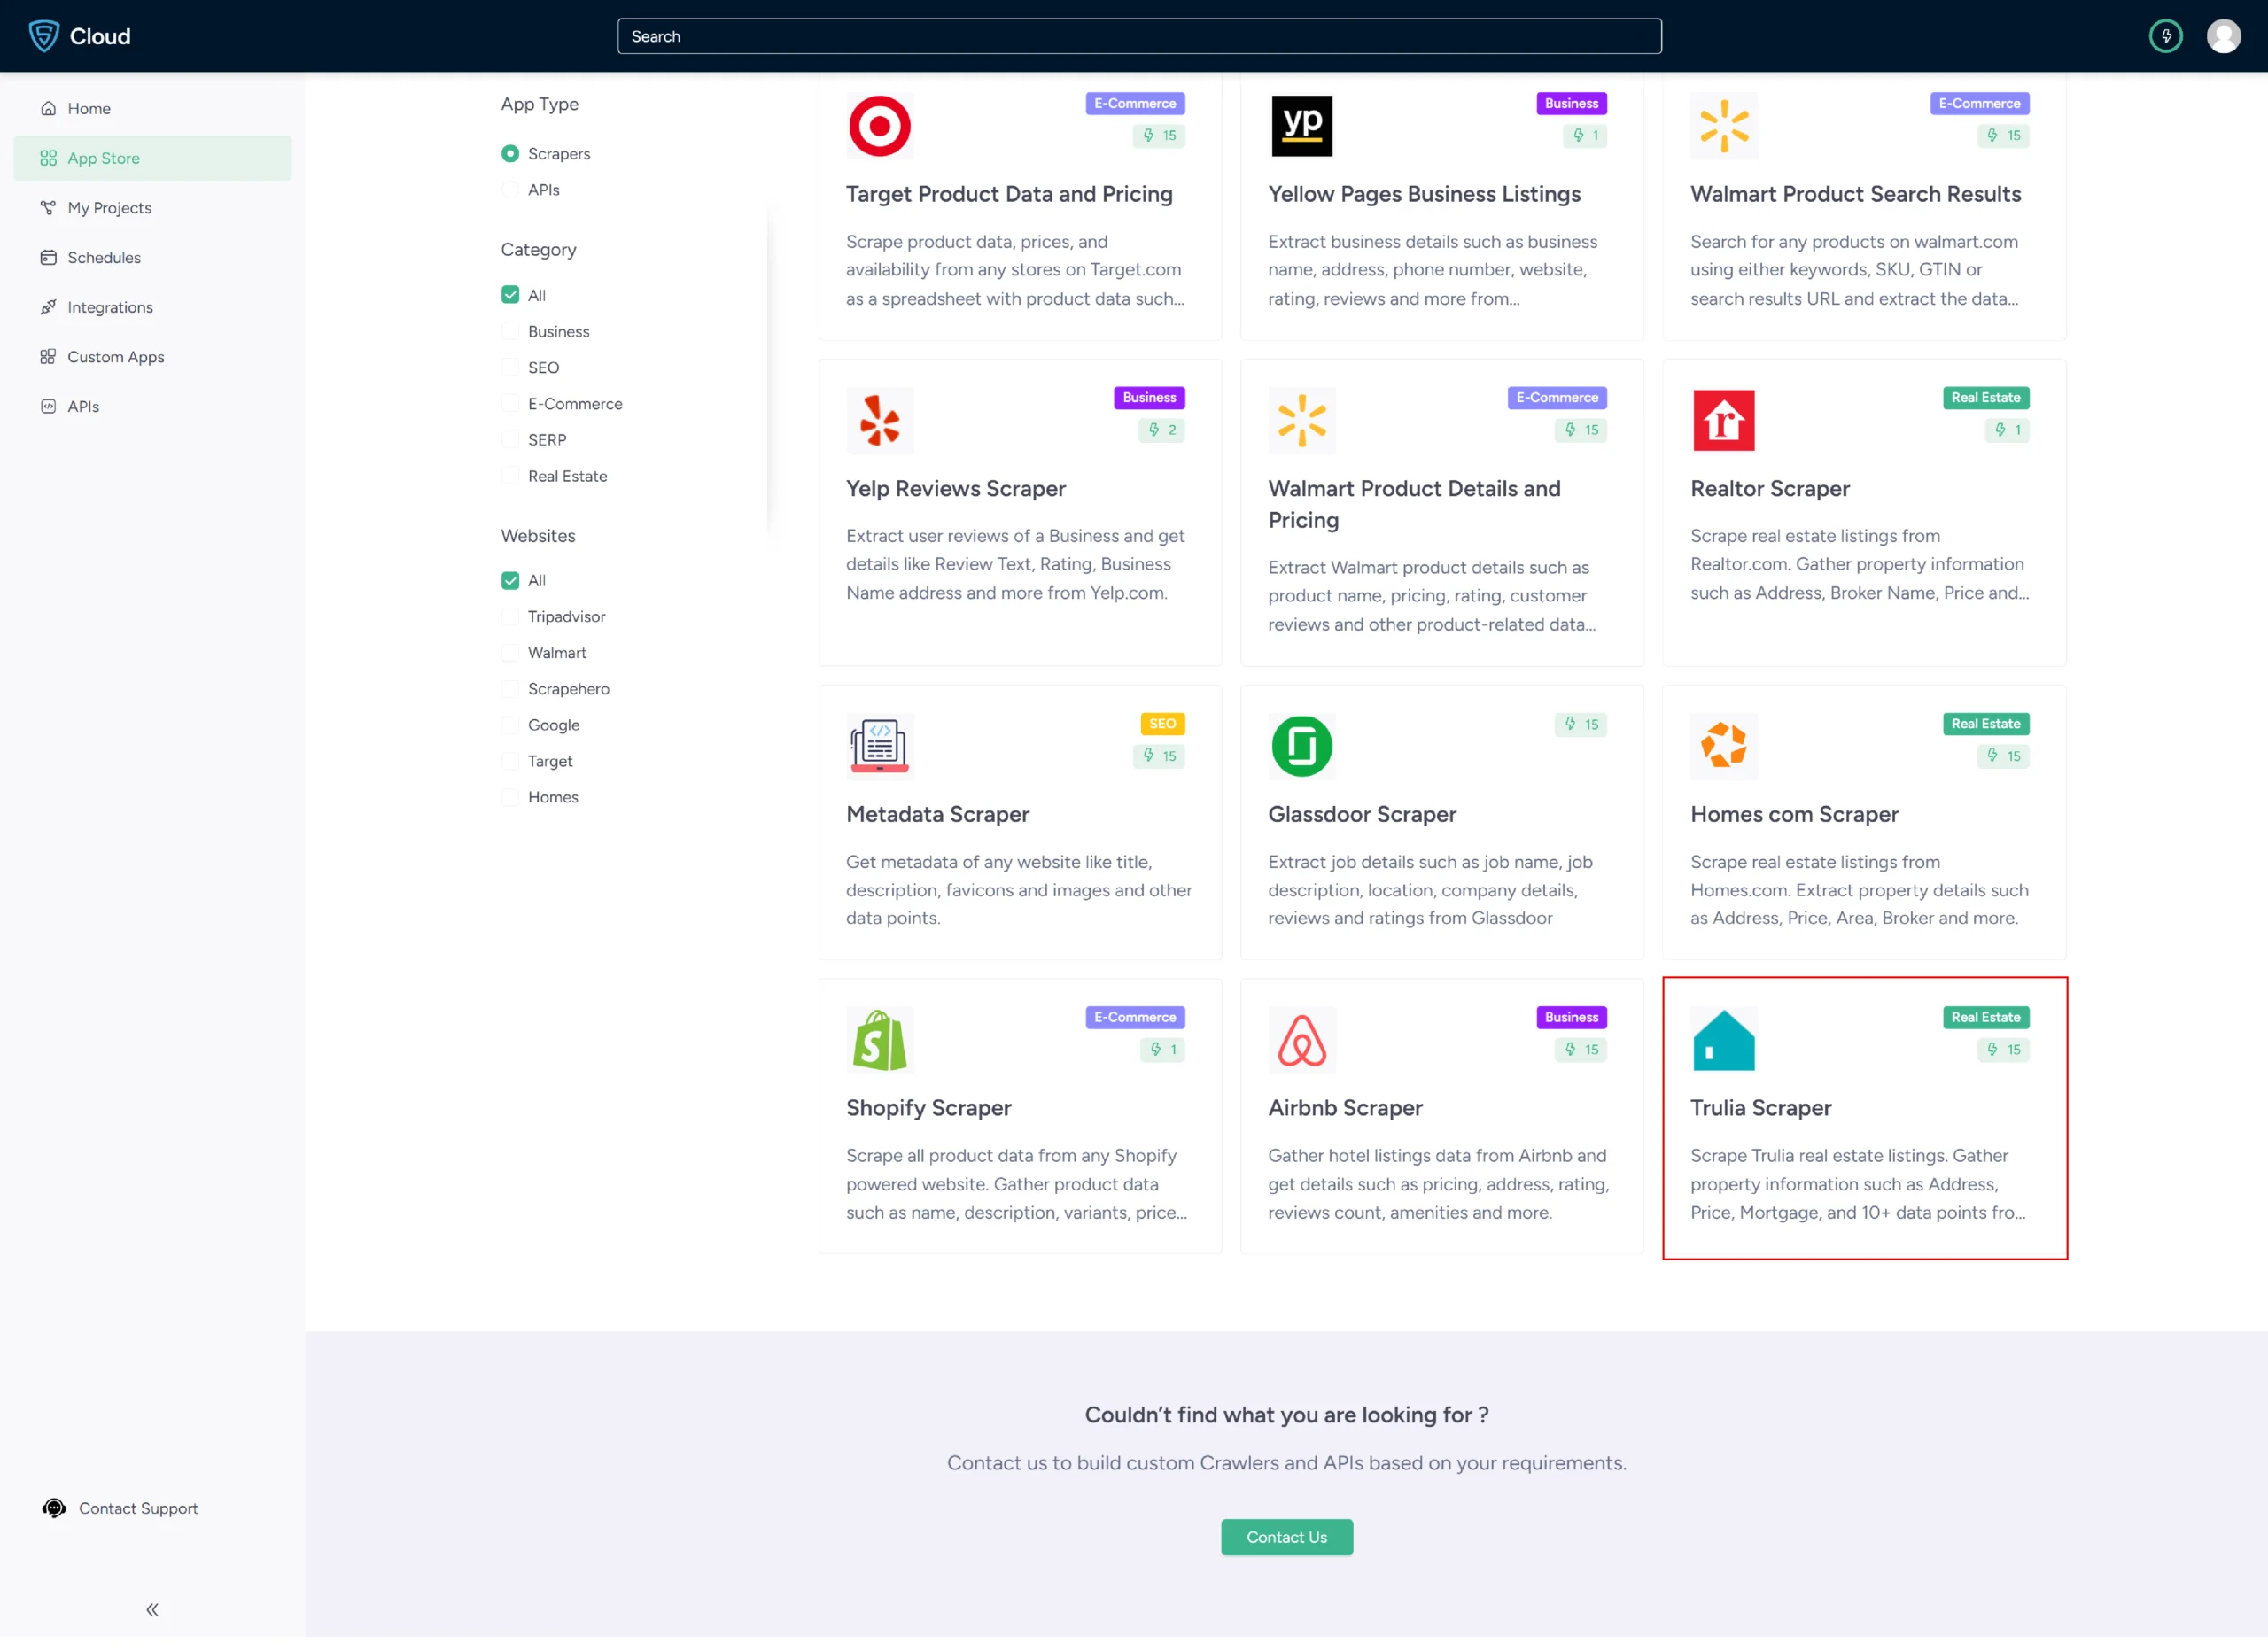Open the credits lightning icon in header
Screen dimensions: 2268x1651
pyautogui.click(x=2166, y=36)
